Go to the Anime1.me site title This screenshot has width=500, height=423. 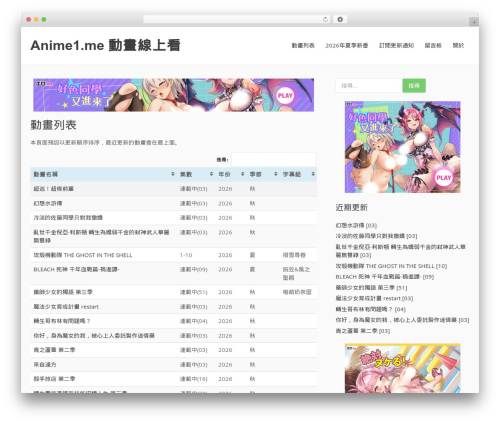(105, 45)
